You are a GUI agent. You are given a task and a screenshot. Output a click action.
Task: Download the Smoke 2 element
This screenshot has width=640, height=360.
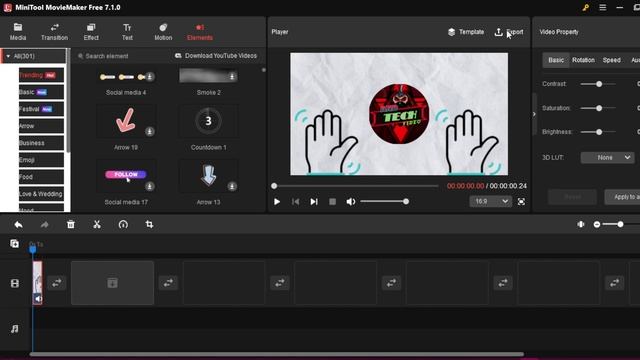click(x=232, y=76)
